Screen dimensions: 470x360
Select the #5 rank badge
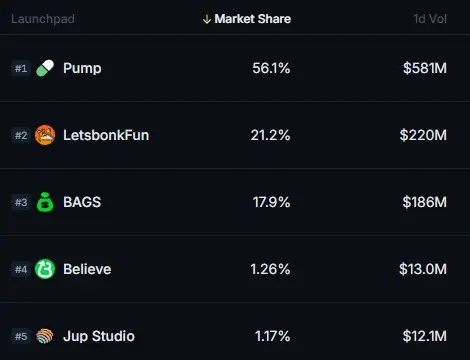point(21,336)
